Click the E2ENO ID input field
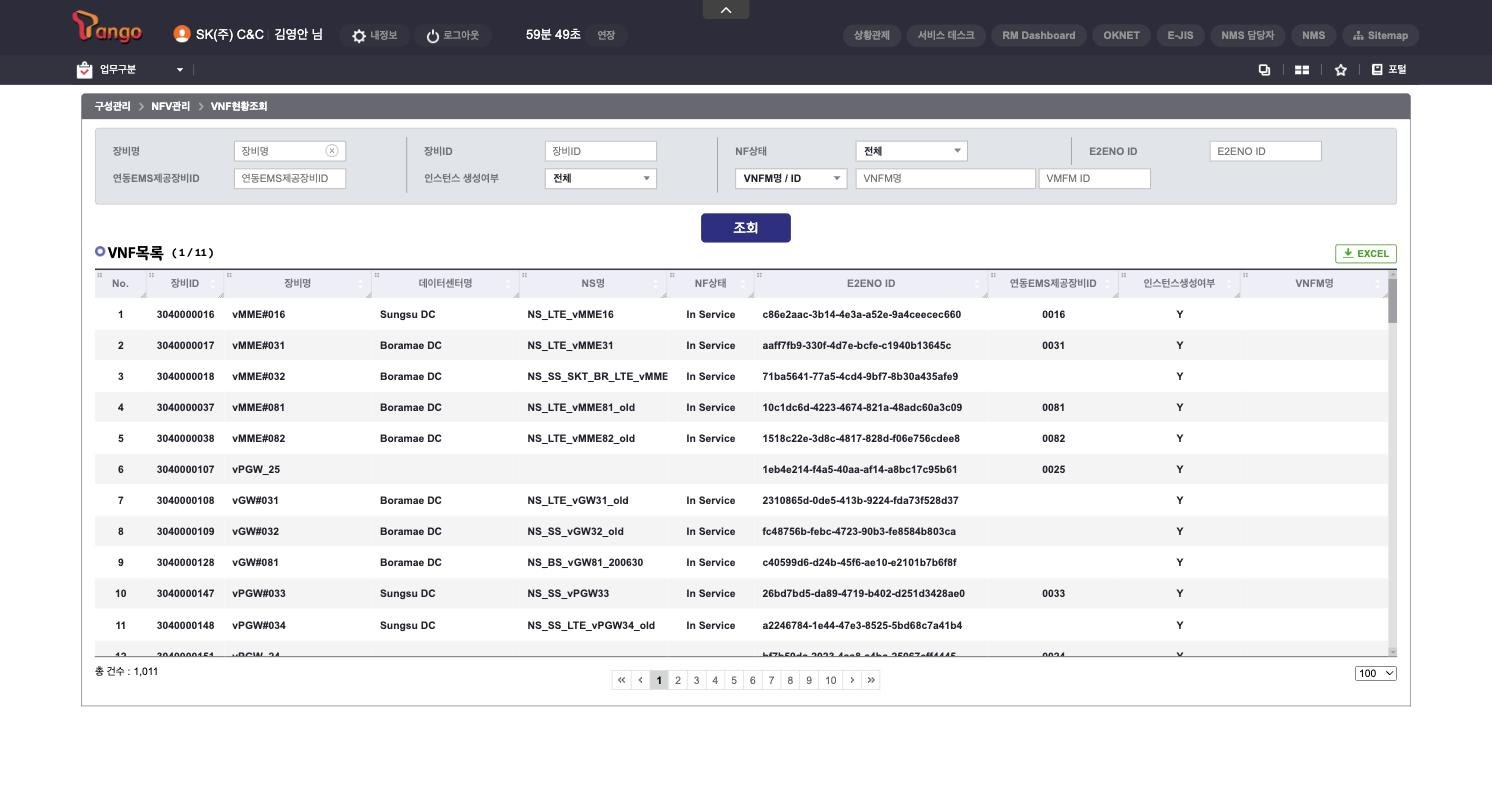Screen dimensions: 1492x812 coord(1265,151)
